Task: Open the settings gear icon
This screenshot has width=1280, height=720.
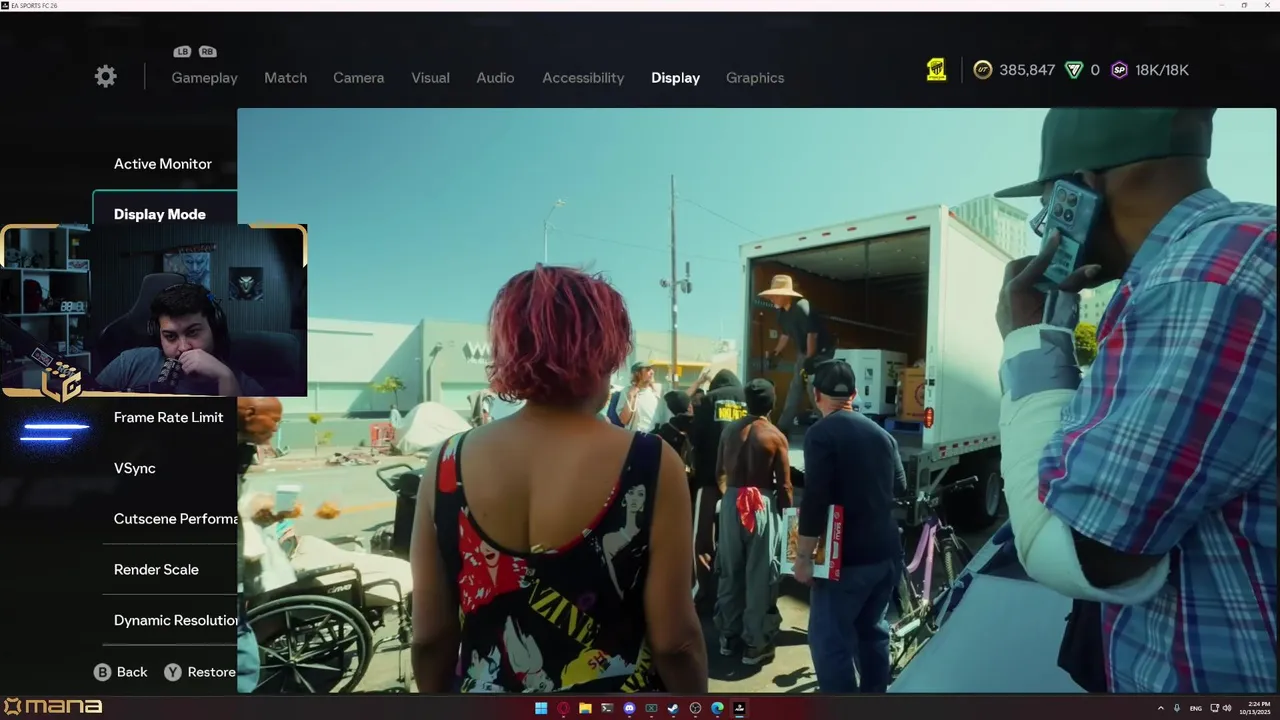Action: (106, 77)
